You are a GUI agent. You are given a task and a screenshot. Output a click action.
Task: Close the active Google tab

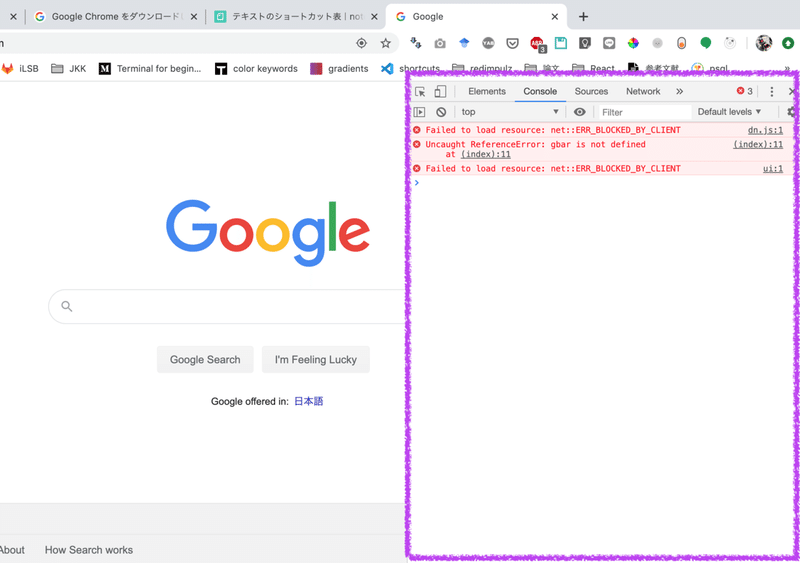click(x=555, y=17)
